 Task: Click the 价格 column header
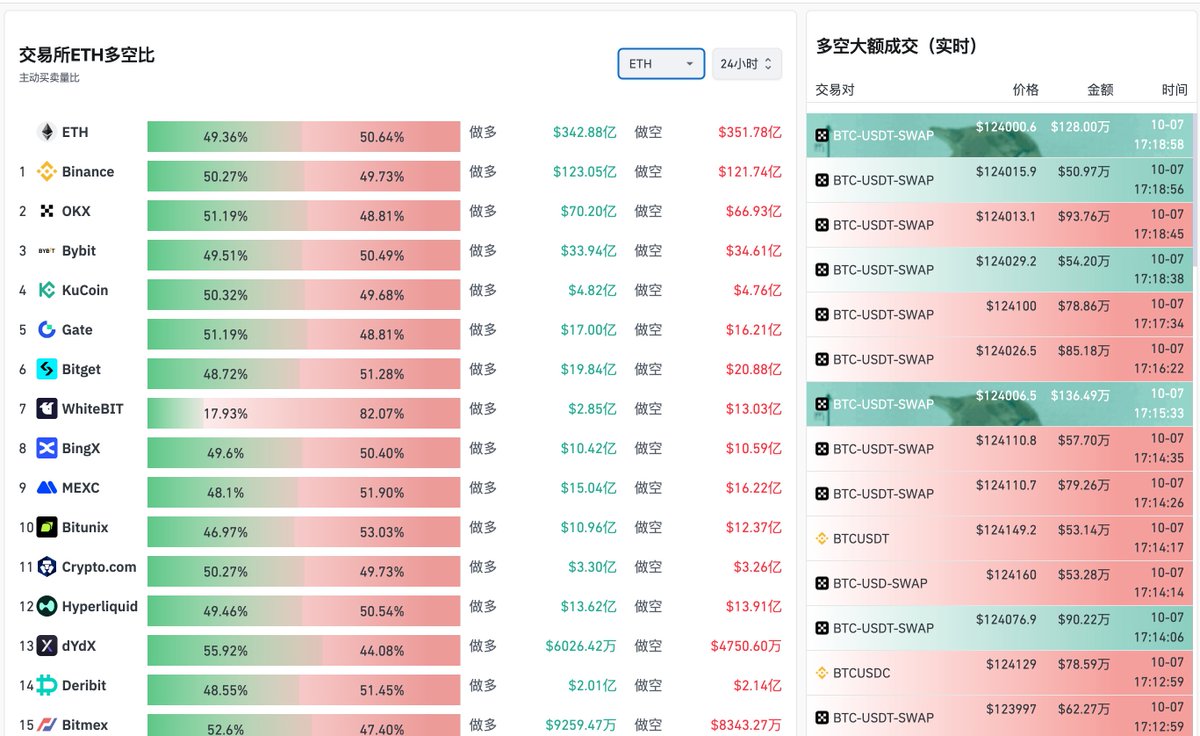pos(1025,90)
